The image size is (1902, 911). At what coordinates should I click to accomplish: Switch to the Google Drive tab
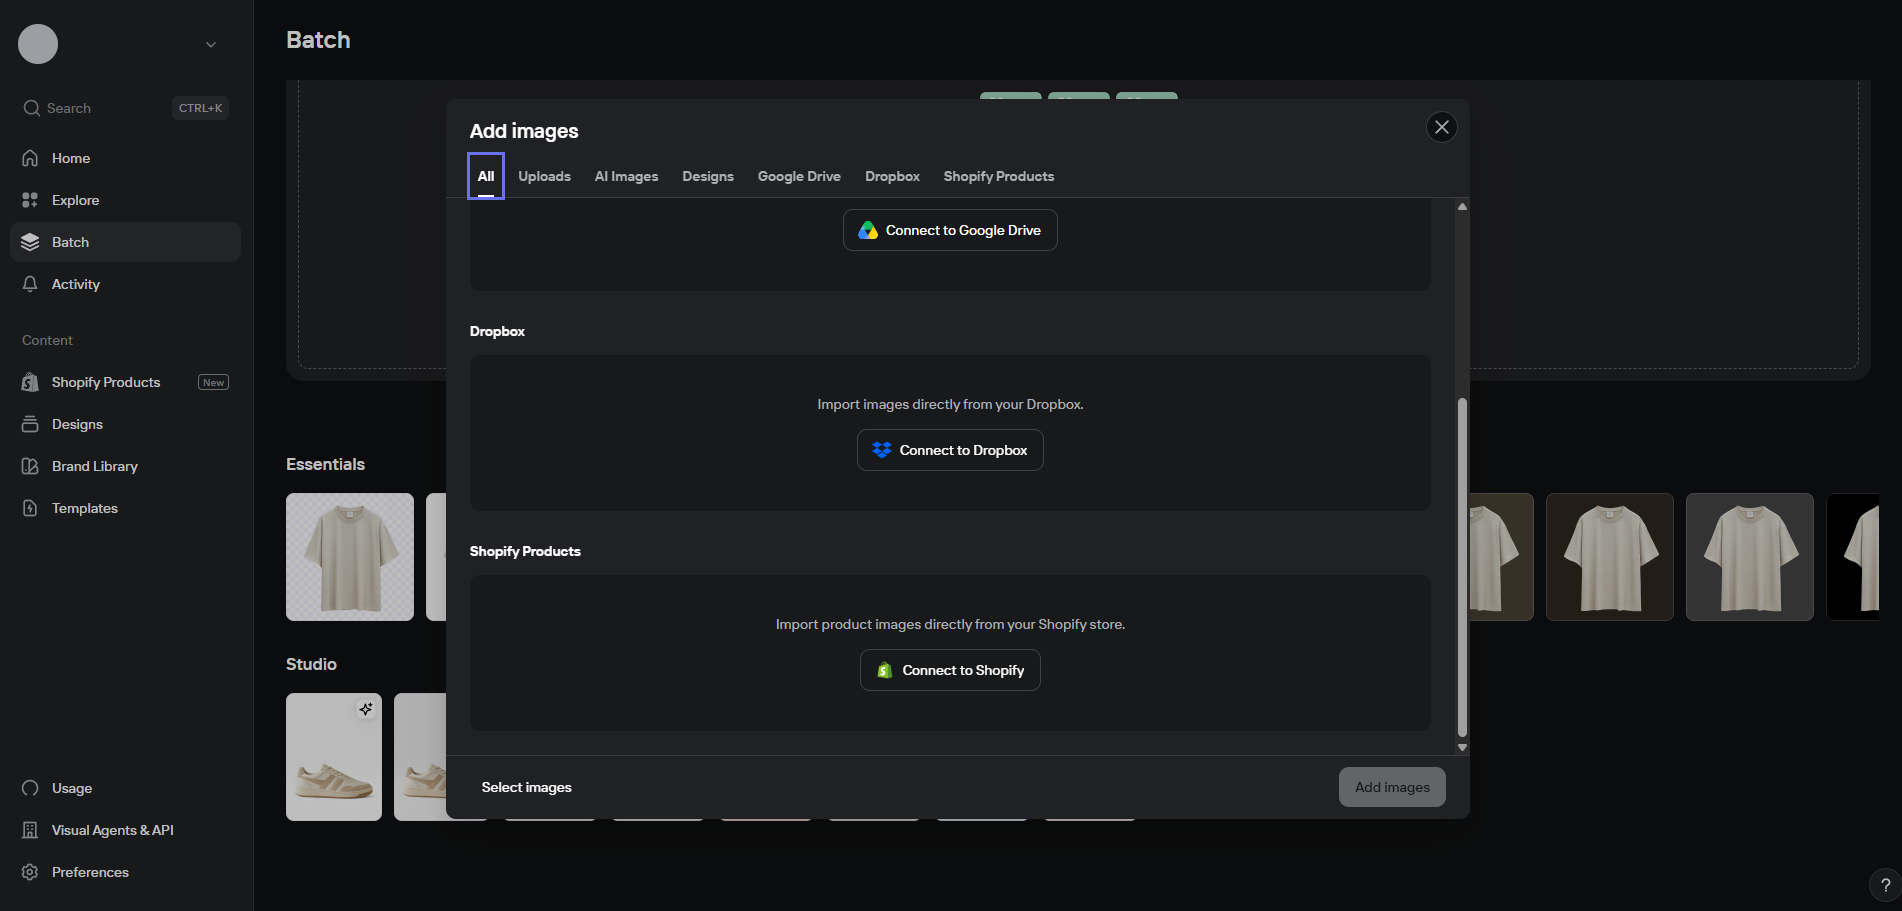tap(799, 176)
